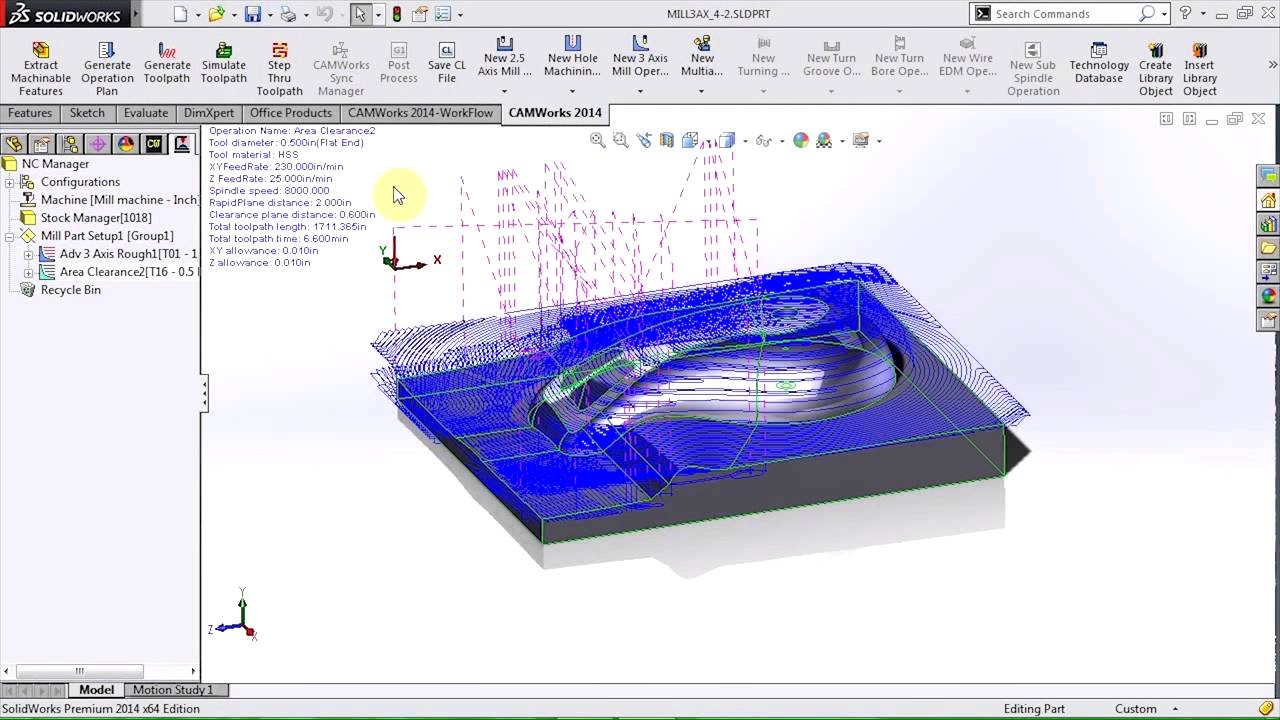Create a new document
The width and height of the screenshot is (1280, 720).
180,14
